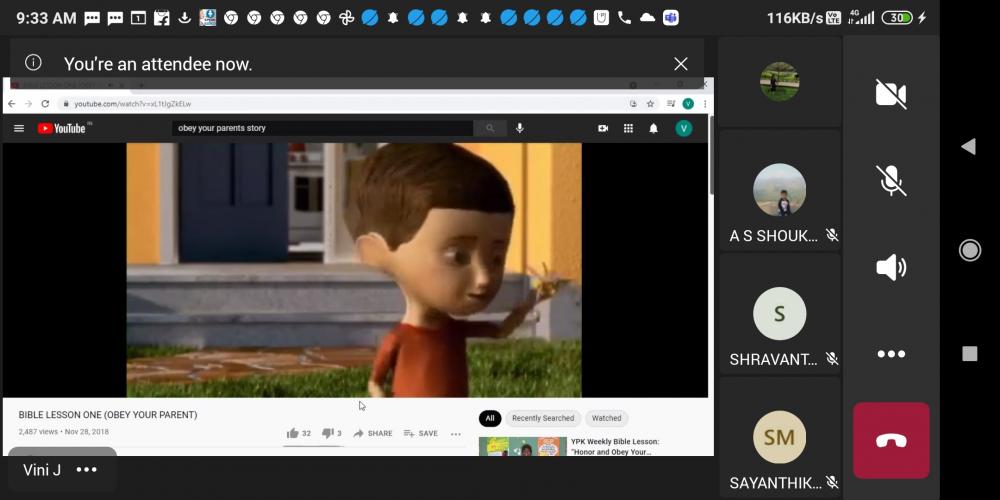Click the video player area
This screenshot has width=1000, height=500.
[354, 270]
